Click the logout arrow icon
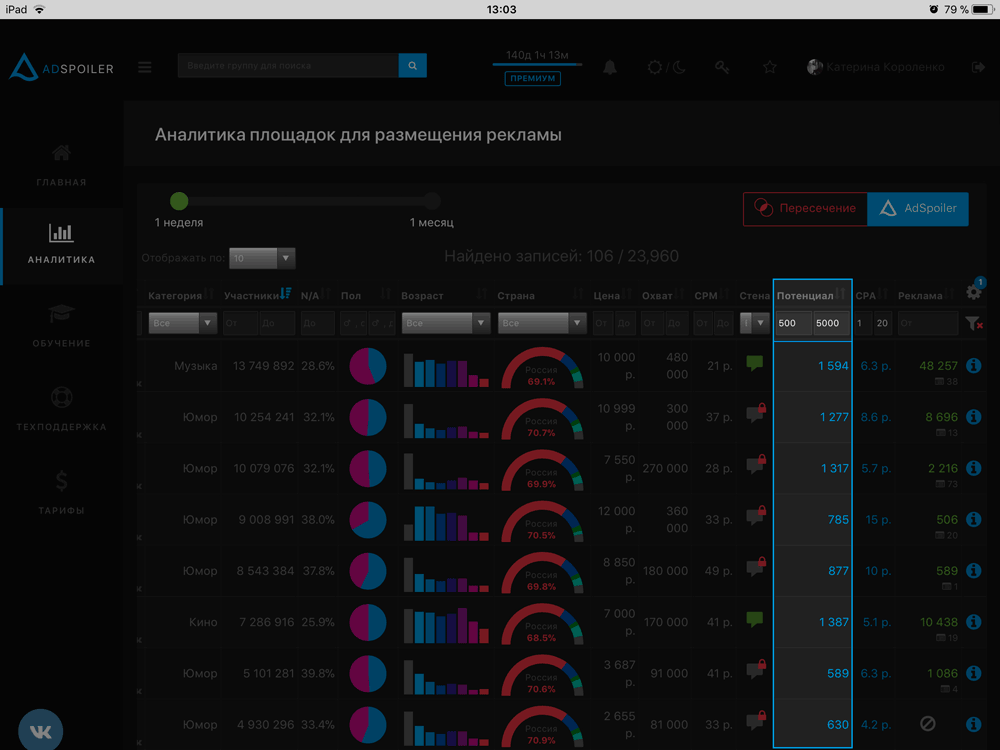The width and height of the screenshot is (1000, 750). [977, 67]
